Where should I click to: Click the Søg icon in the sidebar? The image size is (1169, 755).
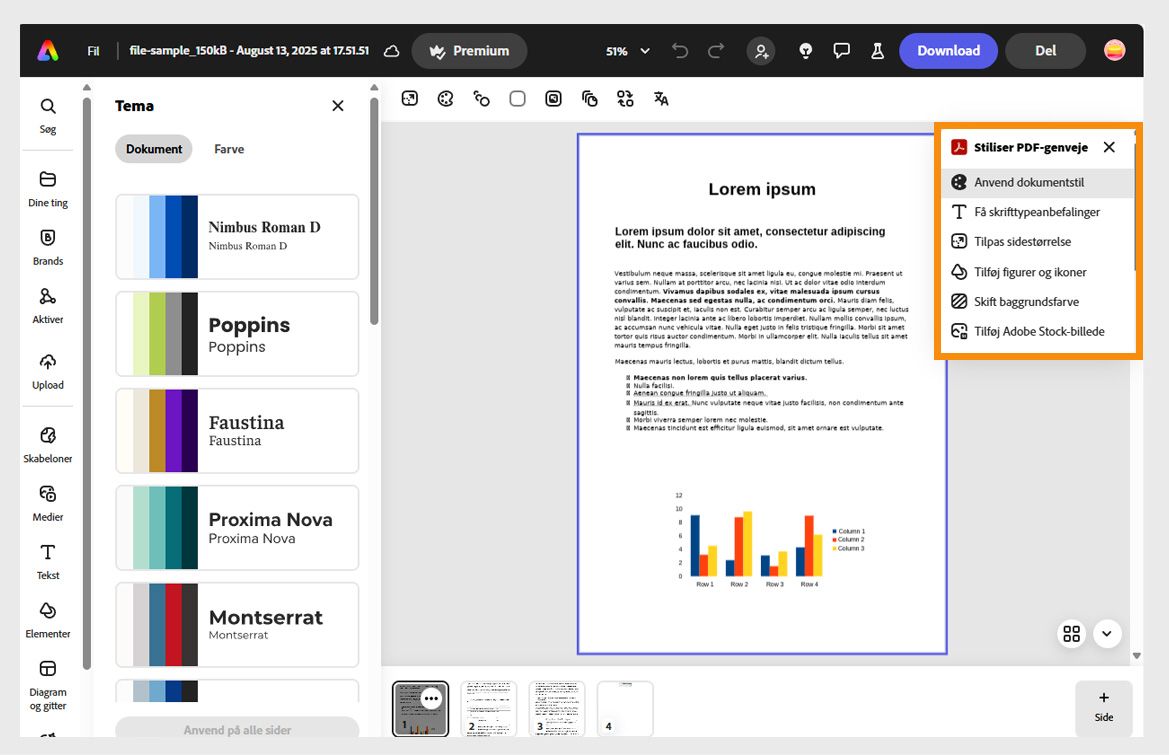[47, 106]
